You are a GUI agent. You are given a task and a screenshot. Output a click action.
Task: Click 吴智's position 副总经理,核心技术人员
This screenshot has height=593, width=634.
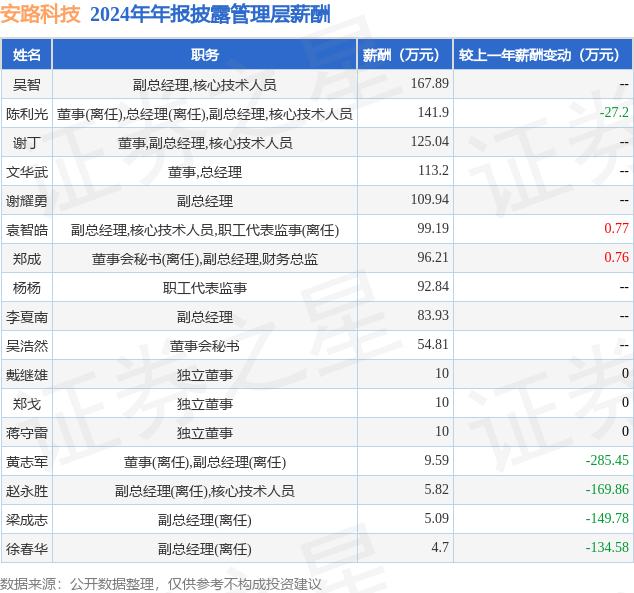coord(205,85)
